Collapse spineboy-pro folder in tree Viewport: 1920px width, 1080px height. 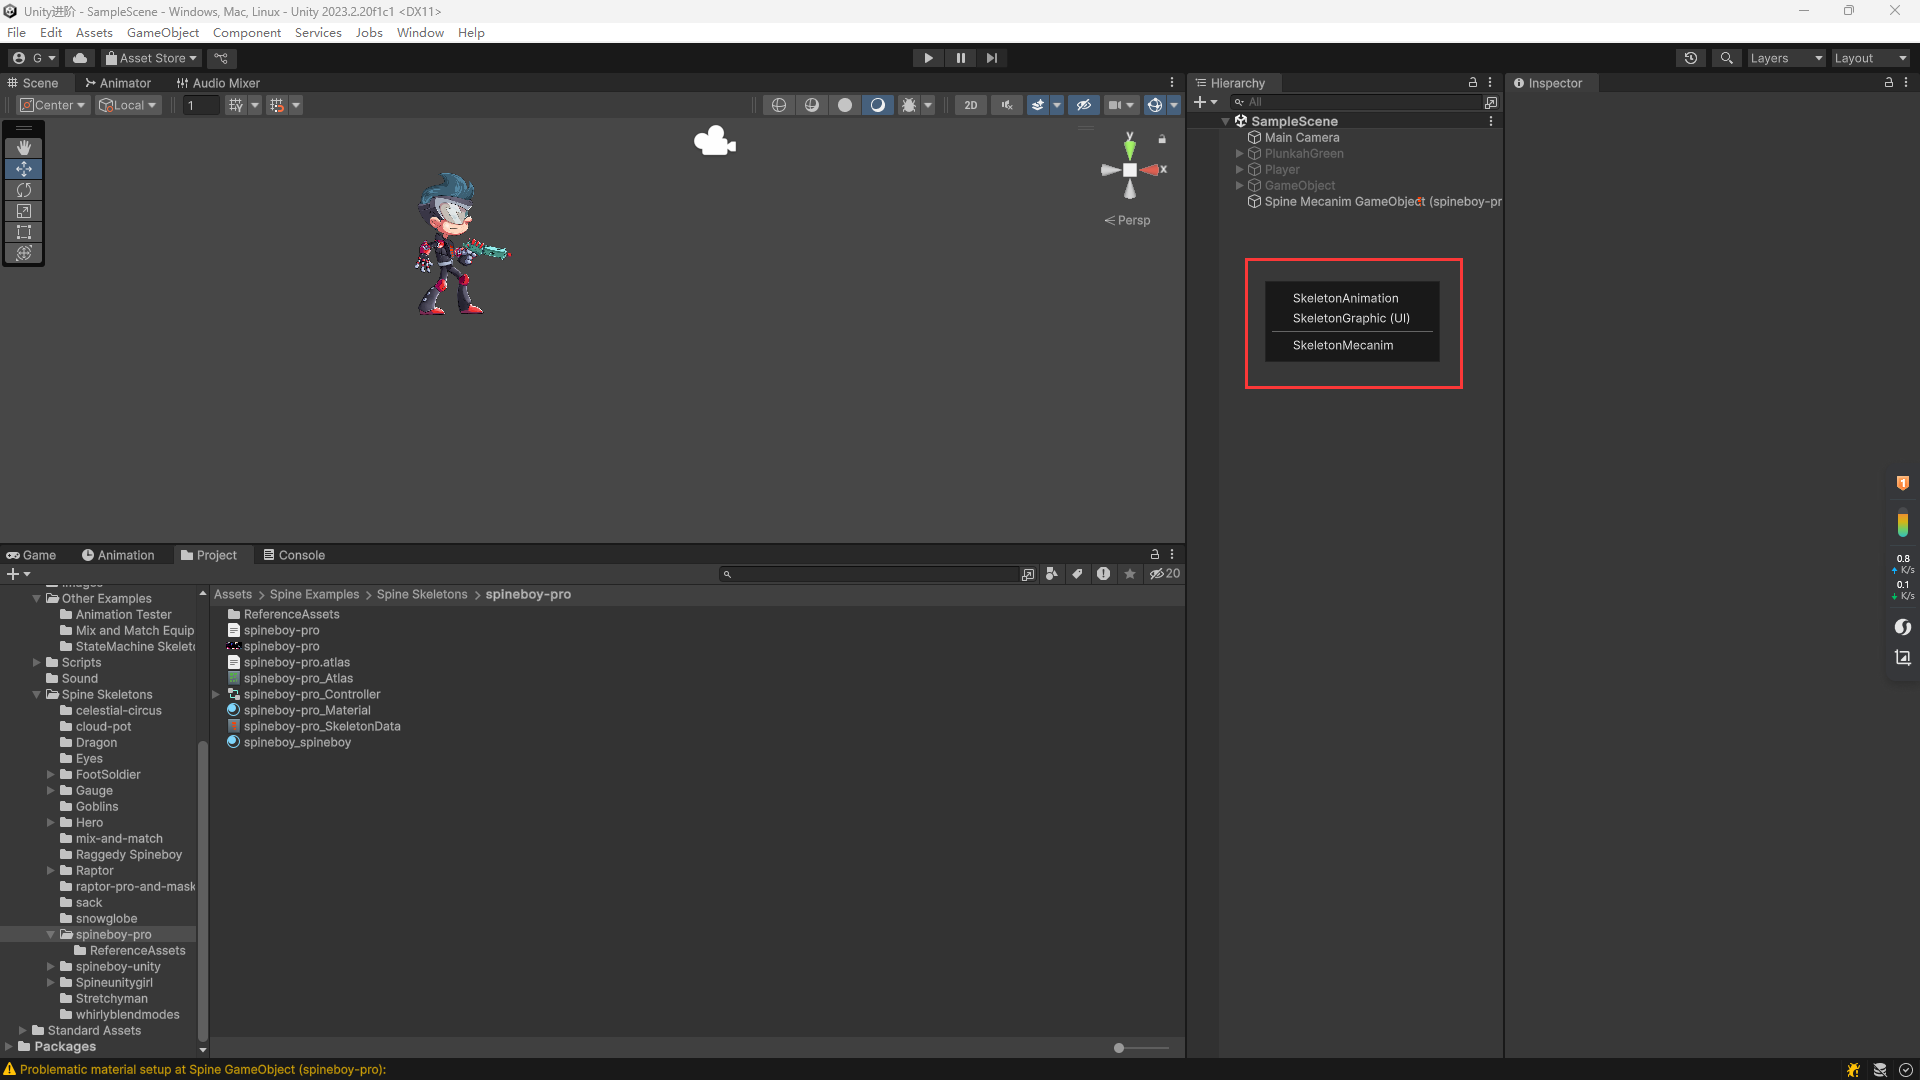[x=51, y=935]
